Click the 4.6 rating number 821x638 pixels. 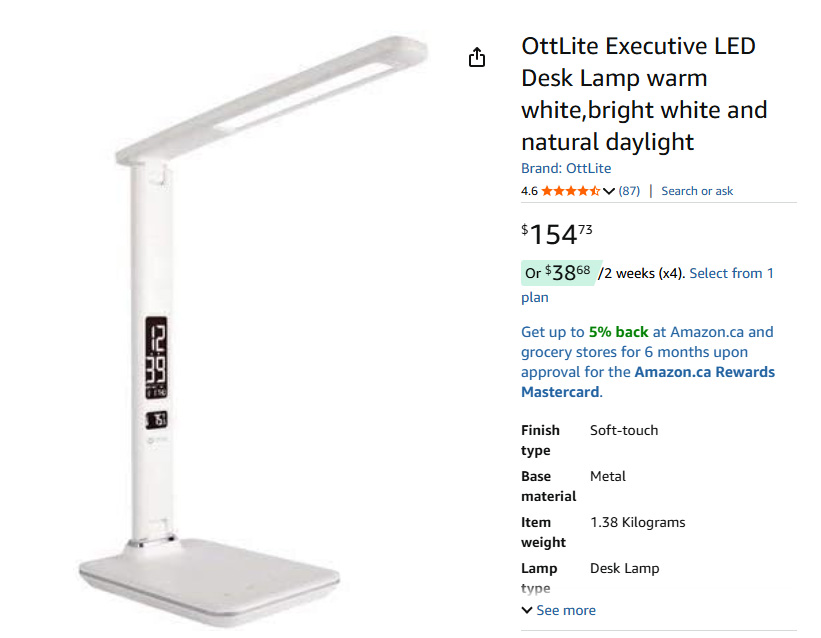click(x=529, y=191)
